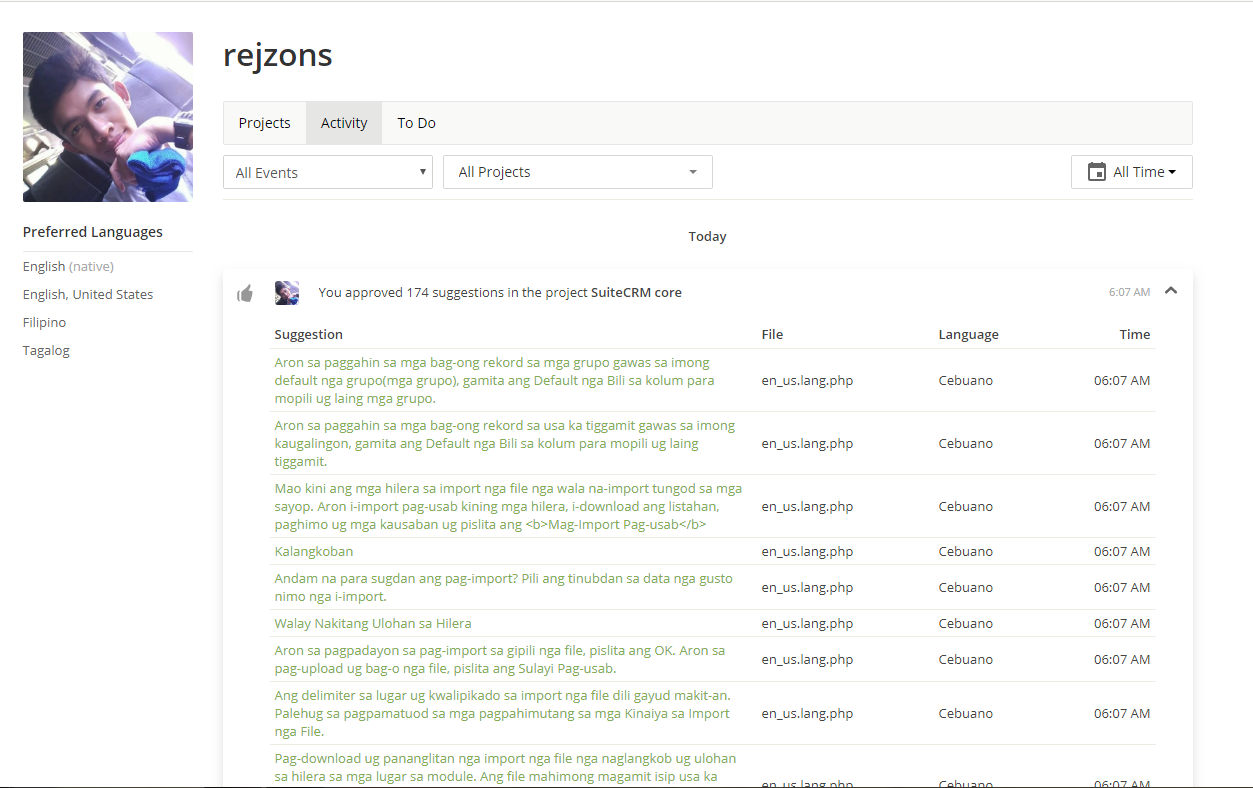1253x788 pixels.
Task: Click the Tagalog preferred language
Action: (x=46, y=350)
